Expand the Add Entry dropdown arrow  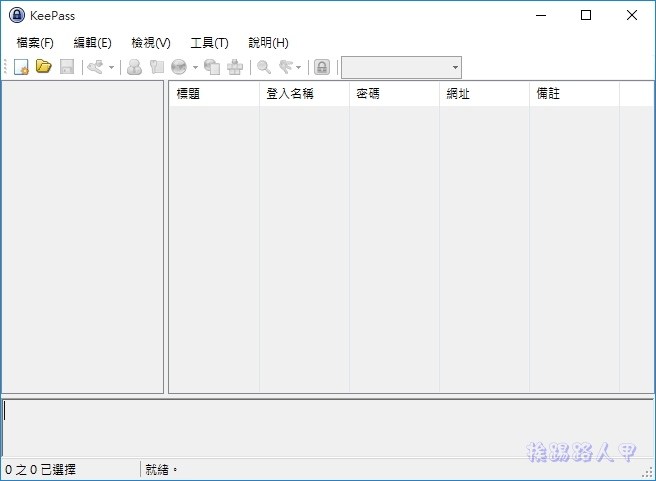(111, 67)
